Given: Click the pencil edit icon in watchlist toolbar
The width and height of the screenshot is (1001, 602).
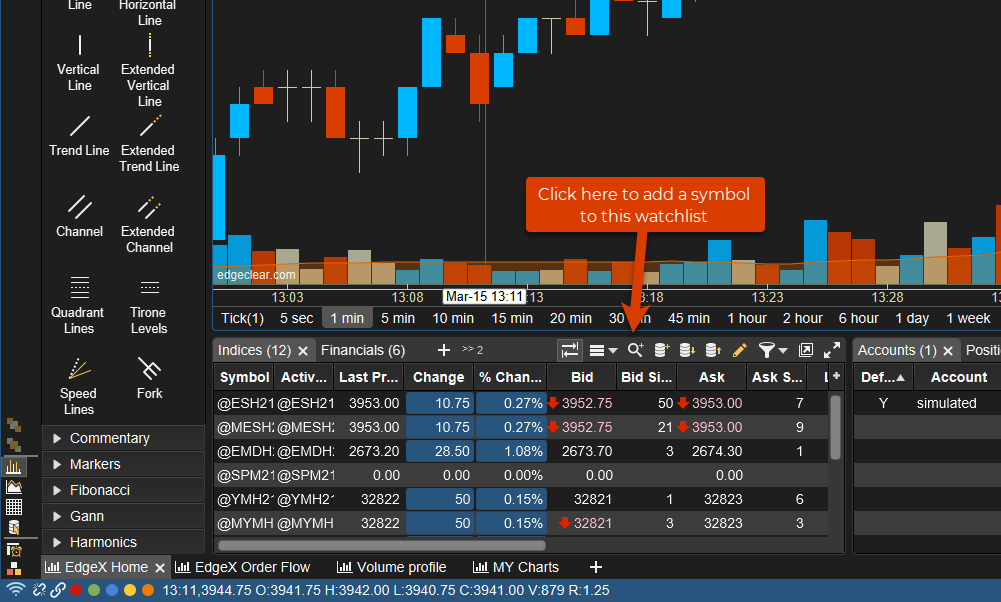Looking at the screenshot, I should tap(739, 350).
